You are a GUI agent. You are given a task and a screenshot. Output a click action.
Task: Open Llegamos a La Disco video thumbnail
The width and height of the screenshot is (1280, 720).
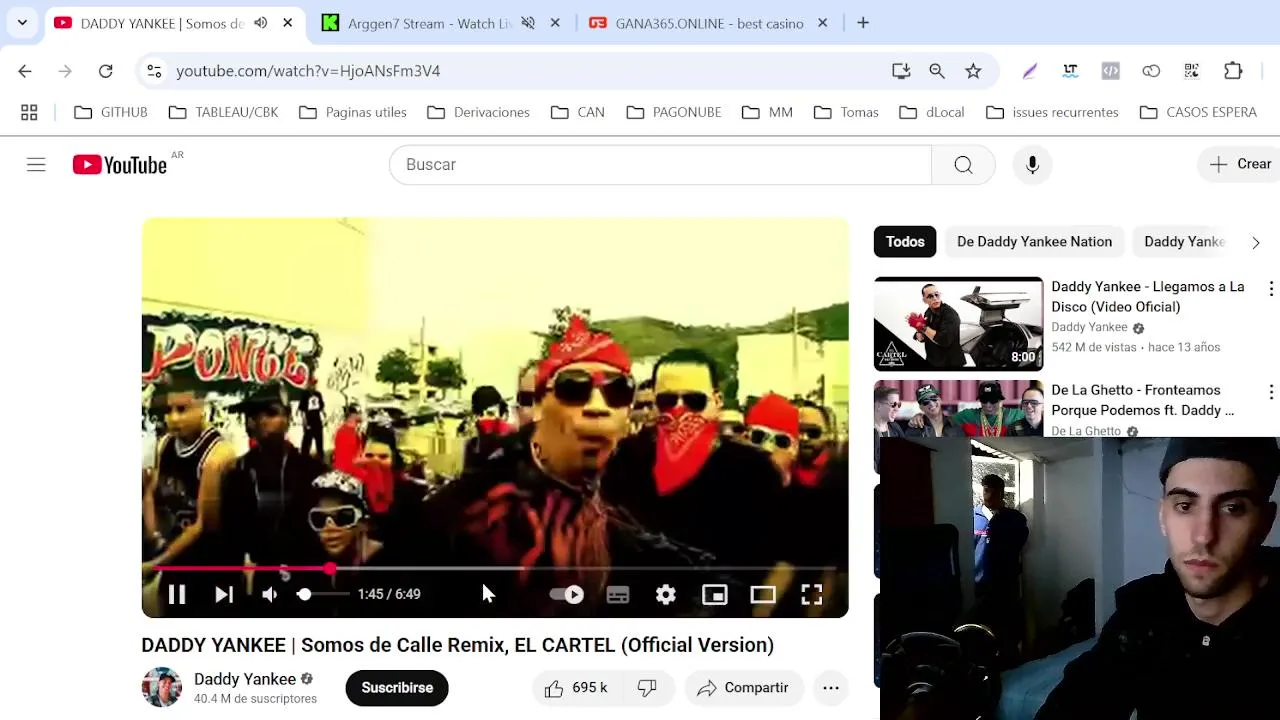(959, 324)
